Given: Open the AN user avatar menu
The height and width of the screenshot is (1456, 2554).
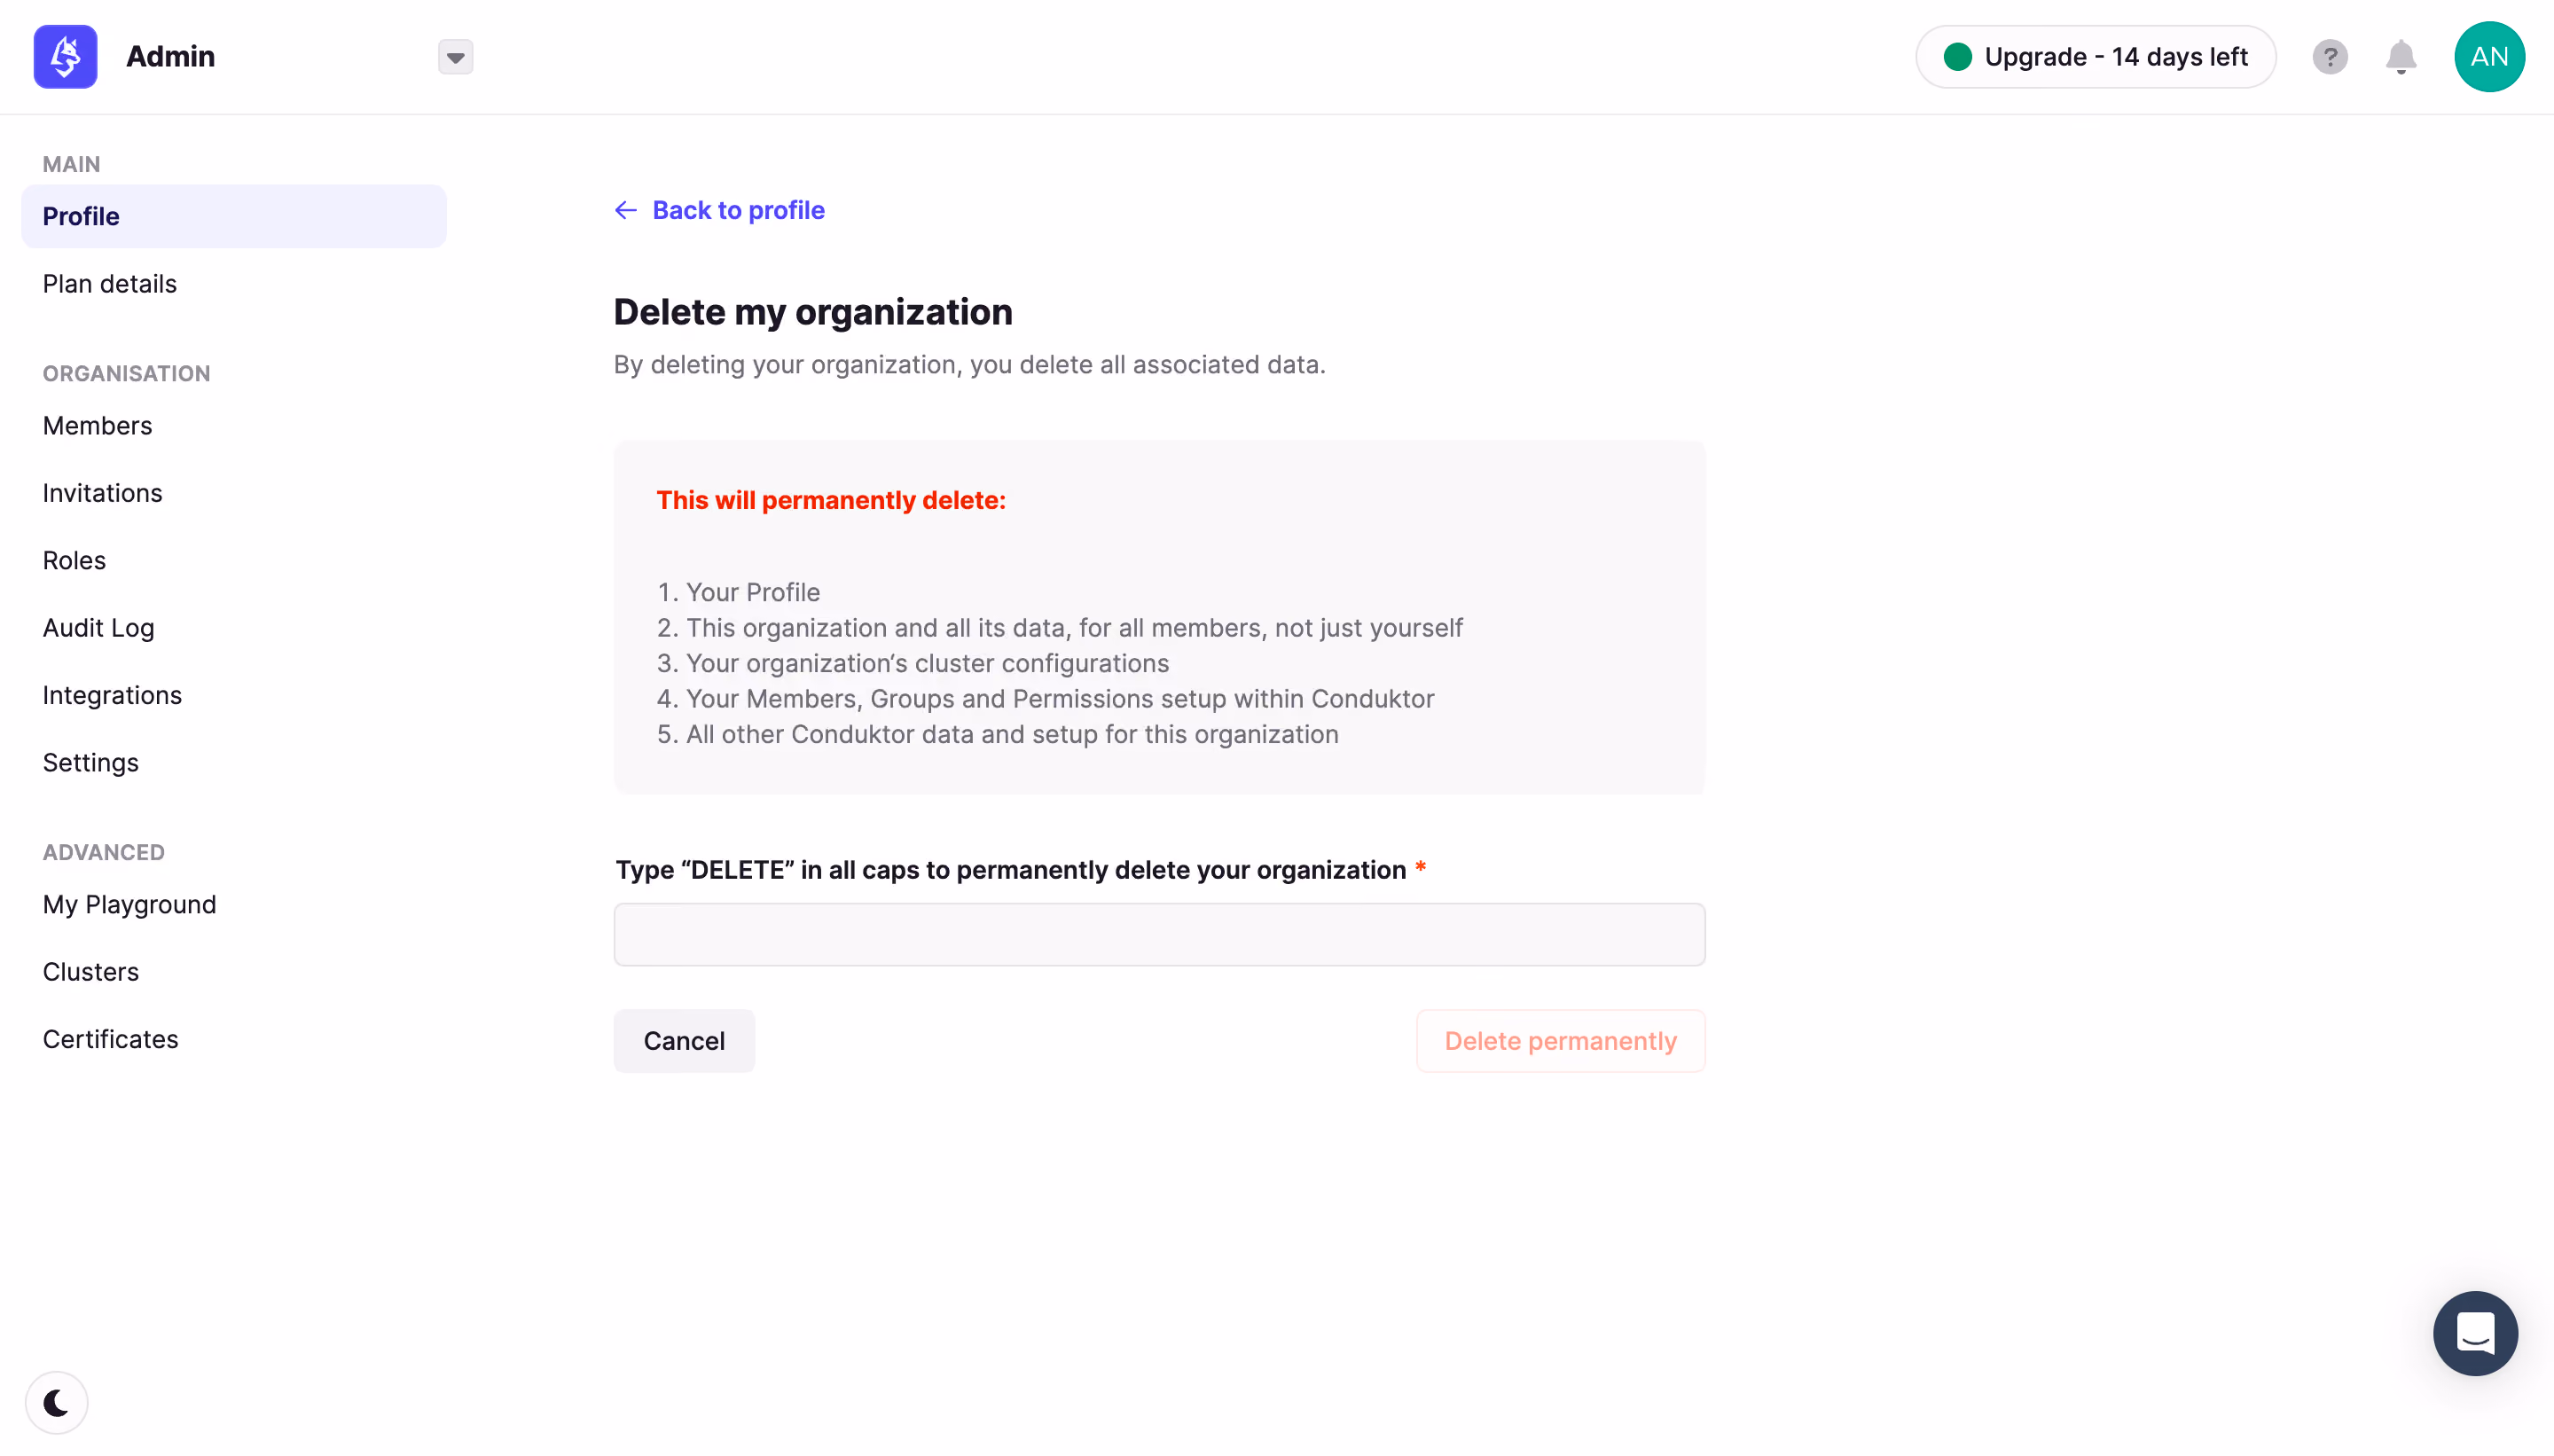Looking at the screenshot, I should (x=2489, y=57).
